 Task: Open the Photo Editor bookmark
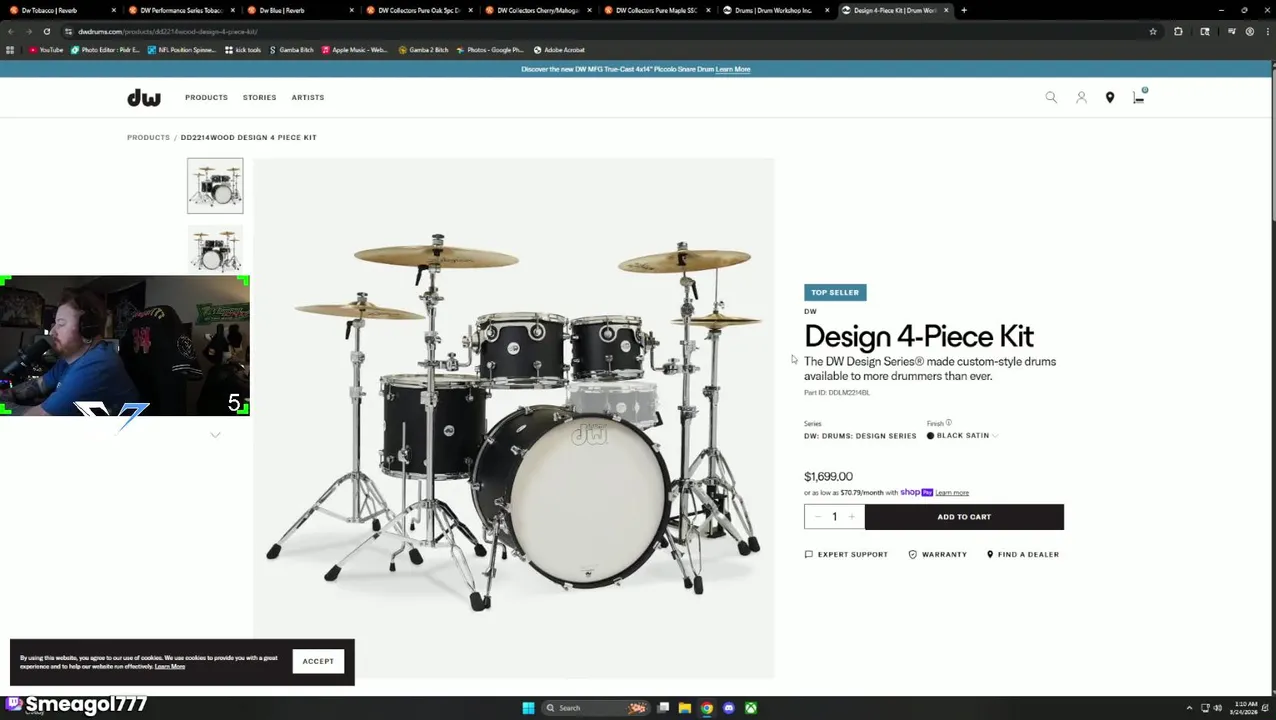coord(105,50)
